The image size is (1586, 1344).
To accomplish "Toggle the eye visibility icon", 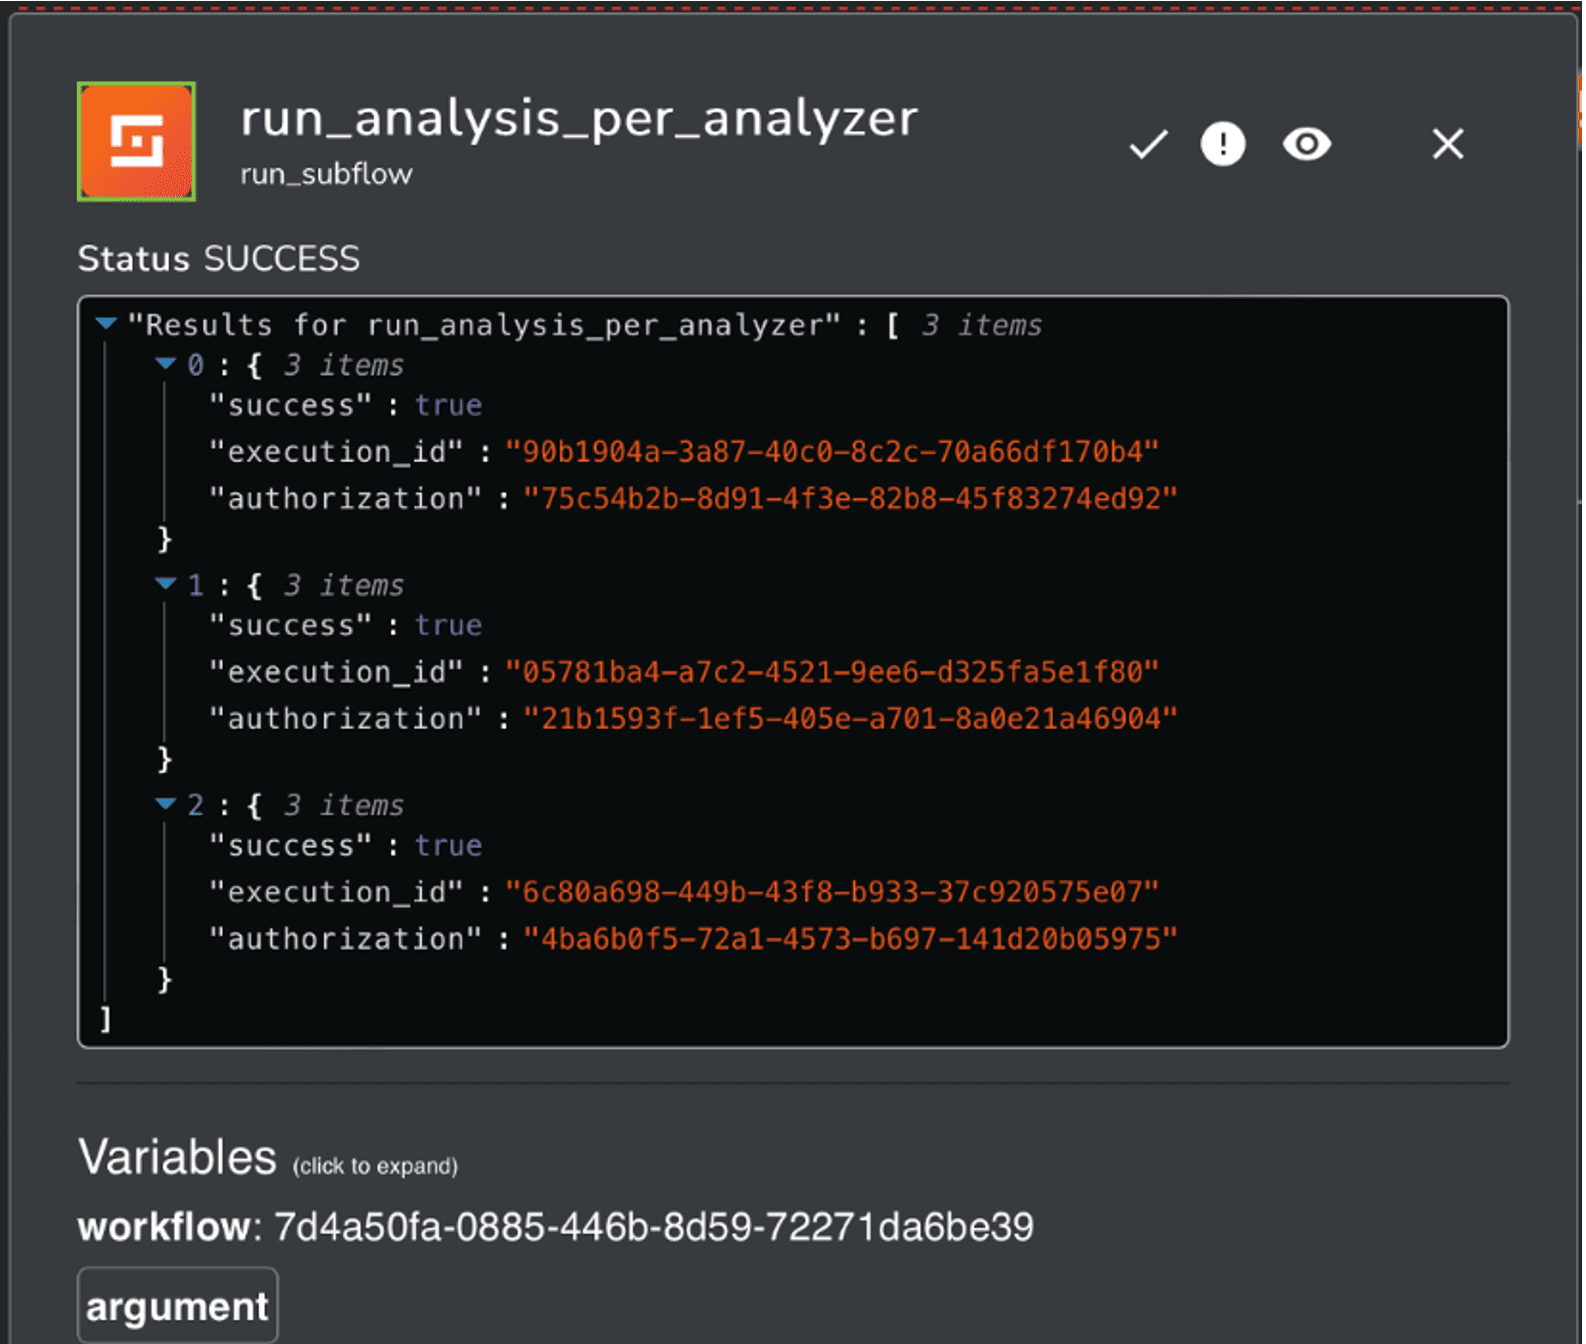I will [x=1306, y=144].
